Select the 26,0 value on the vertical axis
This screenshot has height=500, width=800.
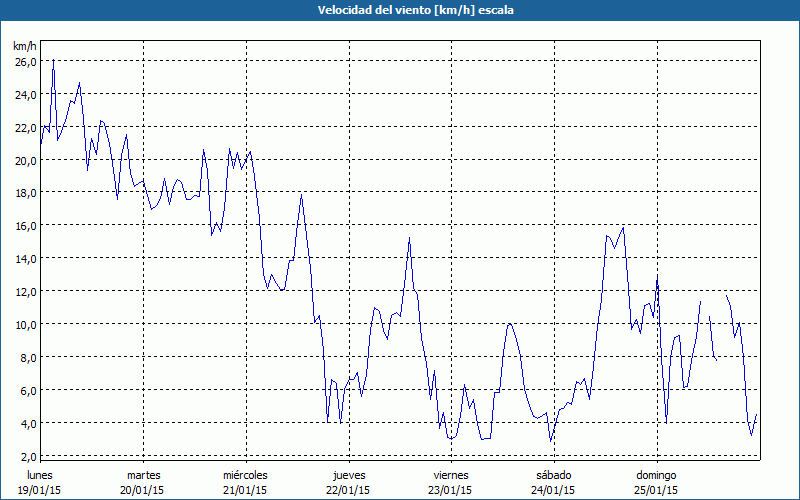click(25, 62)
